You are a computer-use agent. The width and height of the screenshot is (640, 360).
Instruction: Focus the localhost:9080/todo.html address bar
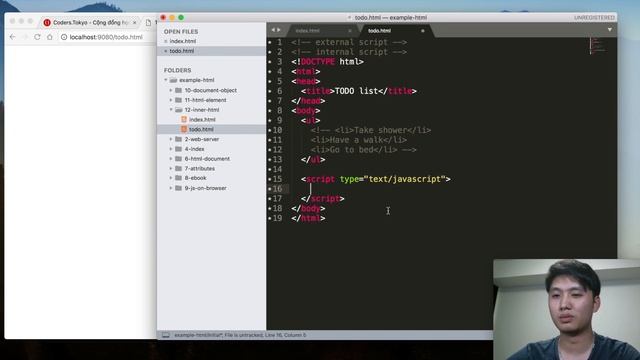tap(106, 37)
